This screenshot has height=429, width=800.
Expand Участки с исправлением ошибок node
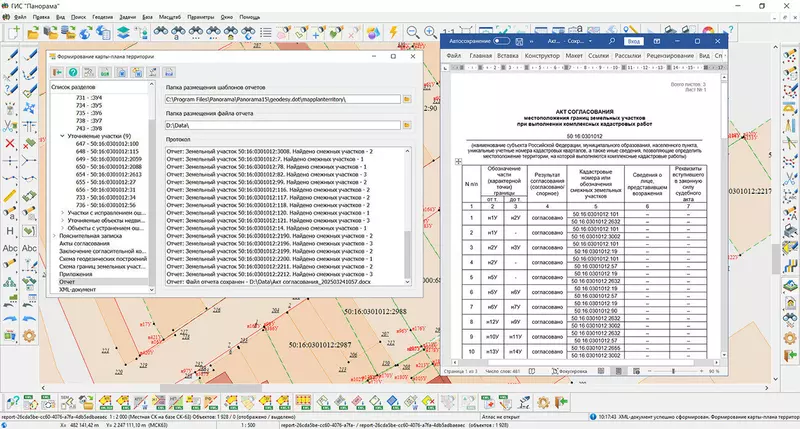pyautogui.click(x=62, y=213)
